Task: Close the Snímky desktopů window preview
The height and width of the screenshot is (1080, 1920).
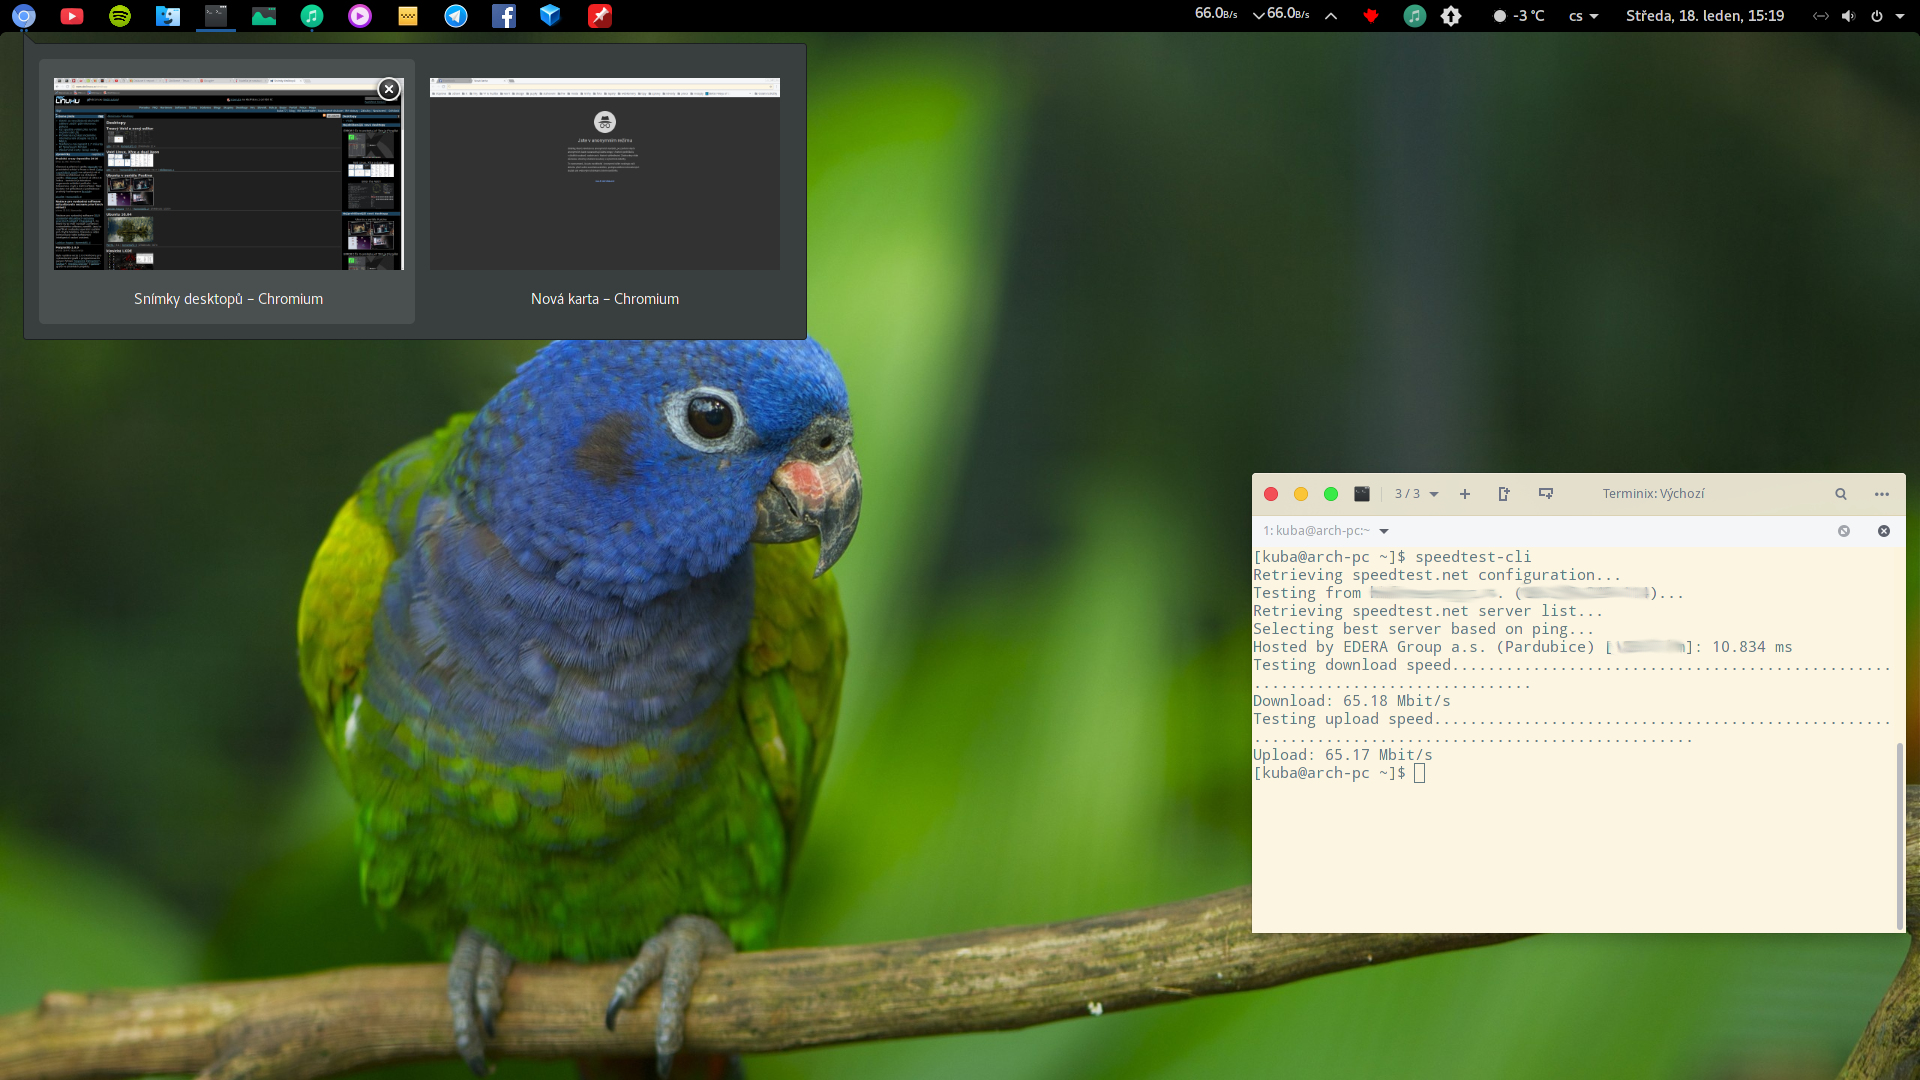Action: pos(389,89)
